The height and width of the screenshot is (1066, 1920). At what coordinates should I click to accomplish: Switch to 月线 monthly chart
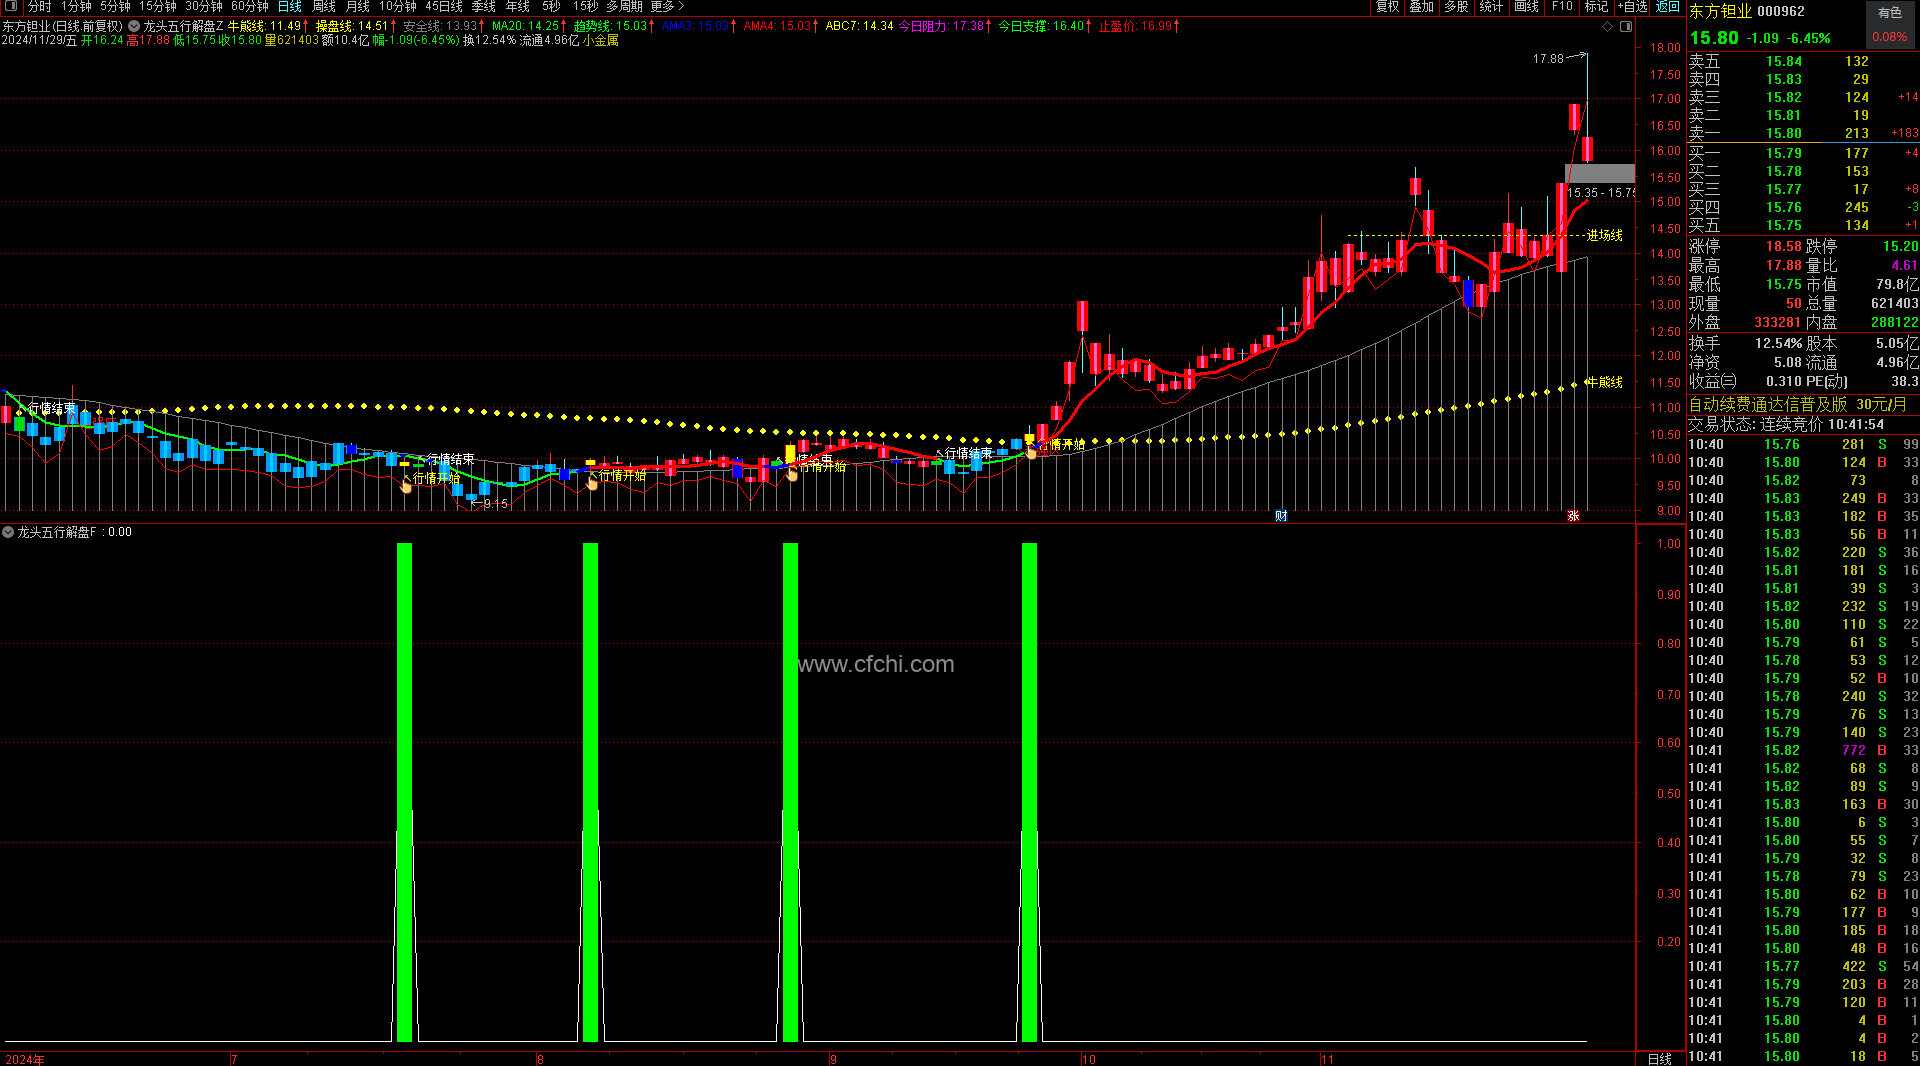point(358,7)
